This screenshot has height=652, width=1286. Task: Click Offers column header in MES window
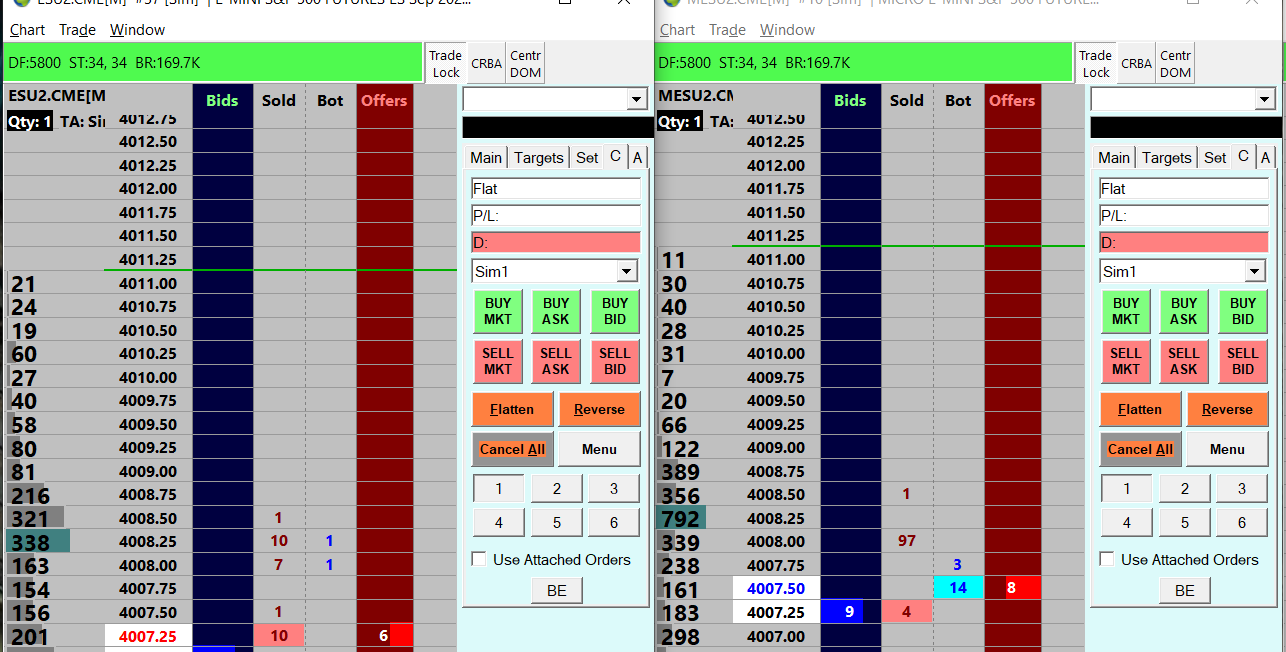pyautogui.click(x=1012, y=100)
